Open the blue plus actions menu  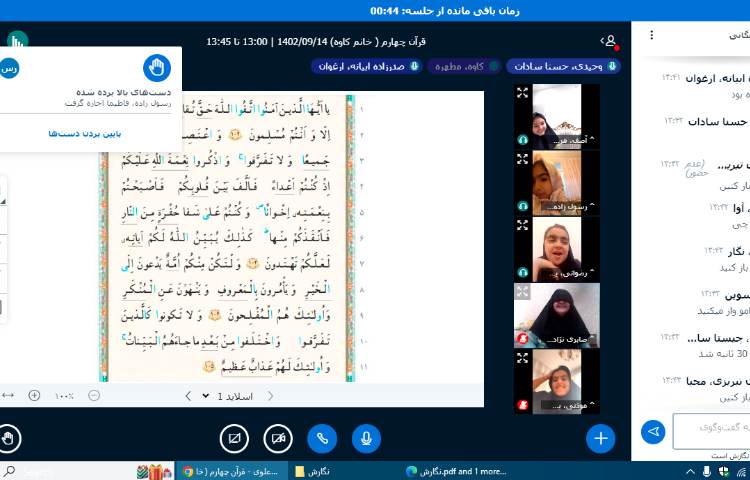[600, 438]
